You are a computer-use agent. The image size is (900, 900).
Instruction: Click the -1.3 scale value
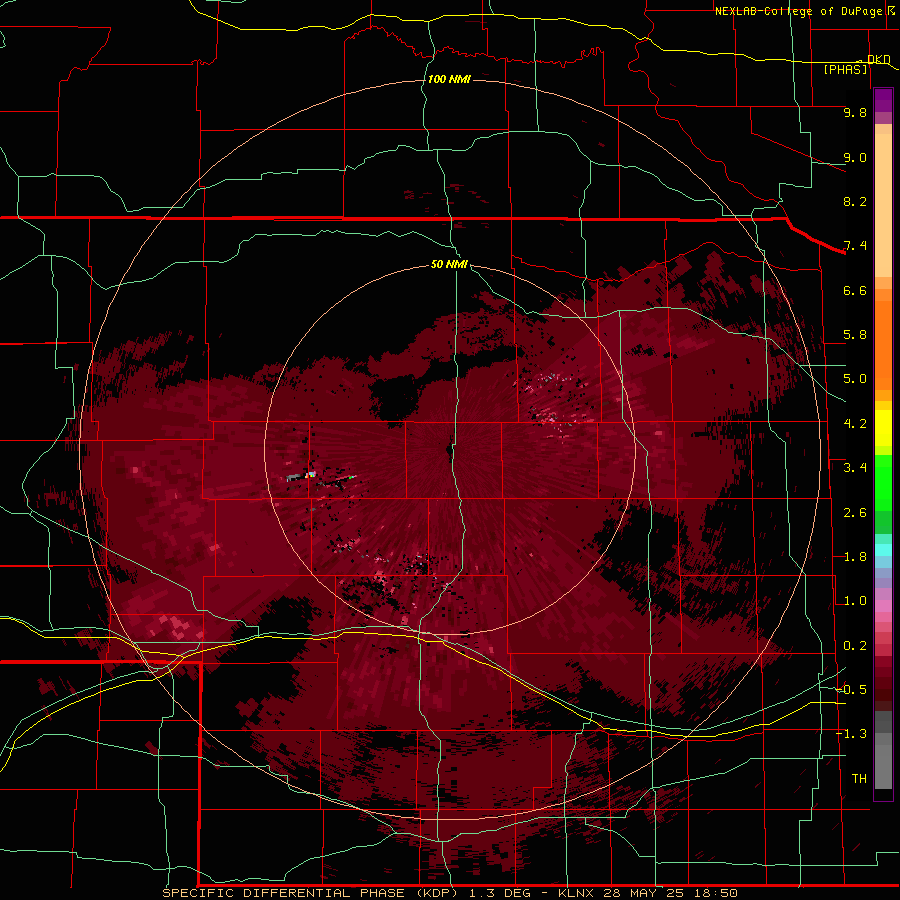coord(852,734)
